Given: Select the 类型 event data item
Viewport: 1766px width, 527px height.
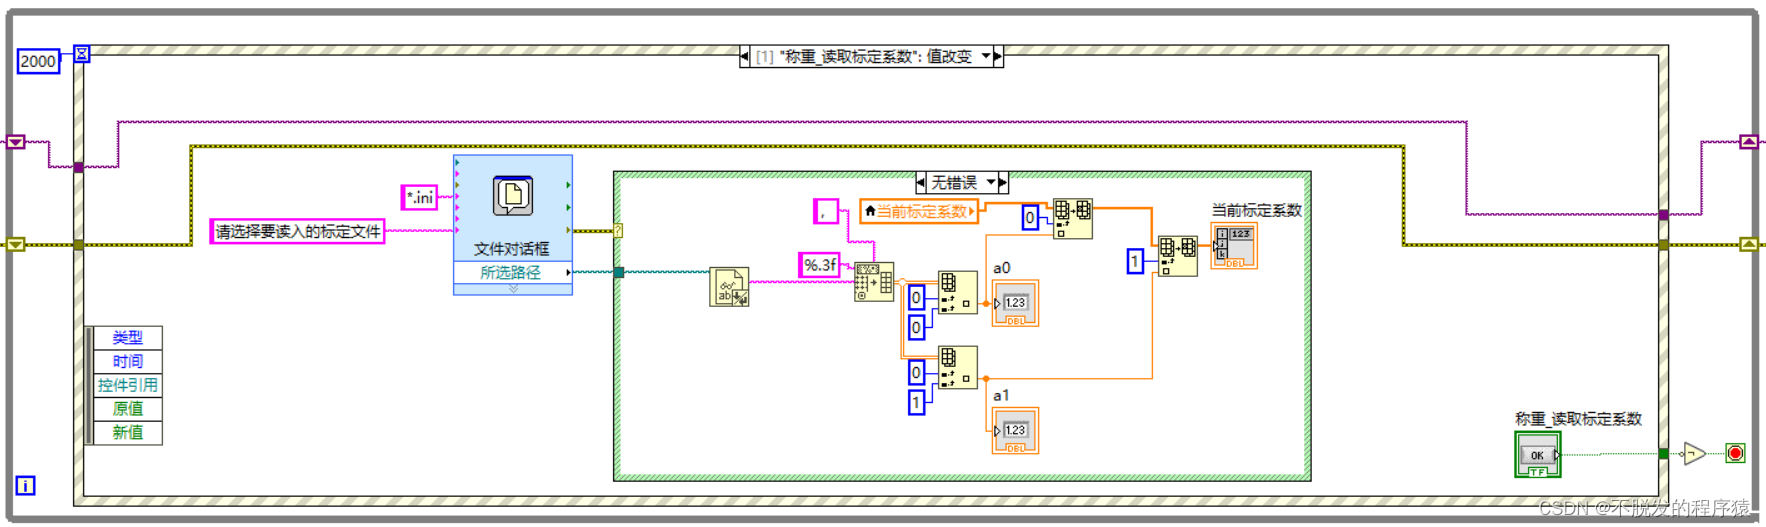Looking at the screenshot, I should (127, 338).
